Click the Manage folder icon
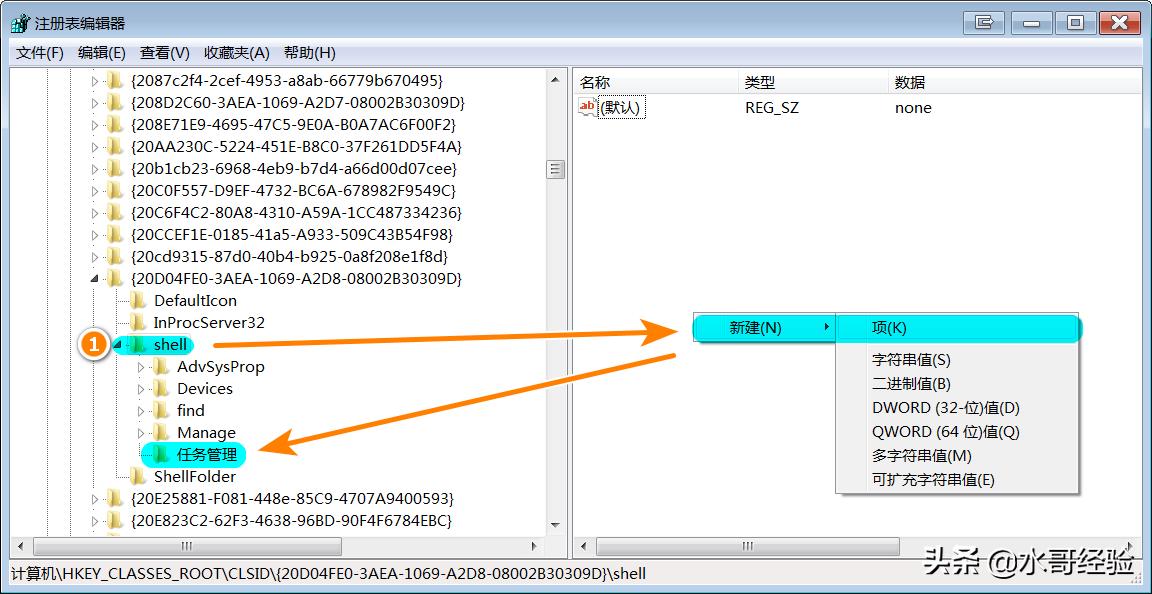The image size is (1152, 594). pyautogui.click(x=161, y=433)
